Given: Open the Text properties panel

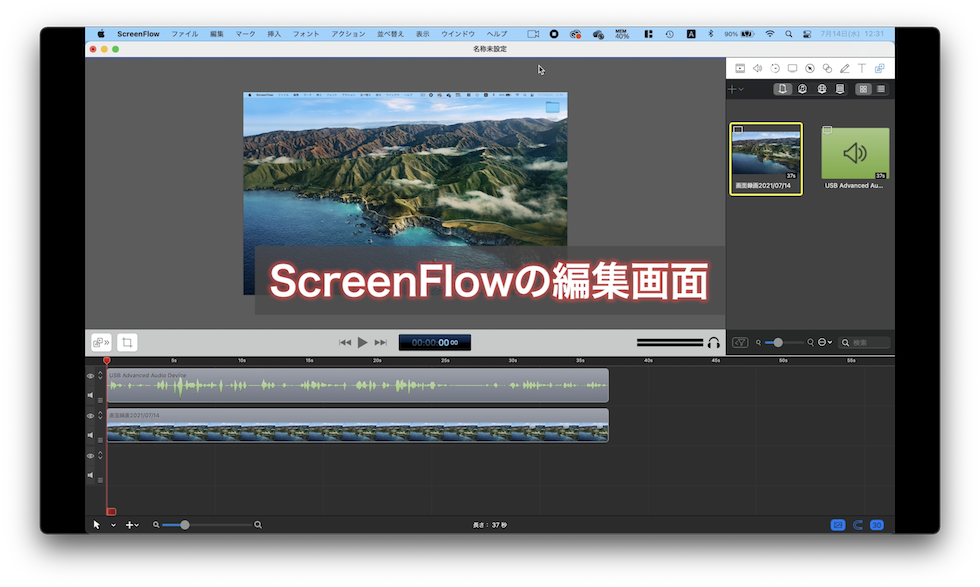Looking at the screenshot, I should click(860, 68).
